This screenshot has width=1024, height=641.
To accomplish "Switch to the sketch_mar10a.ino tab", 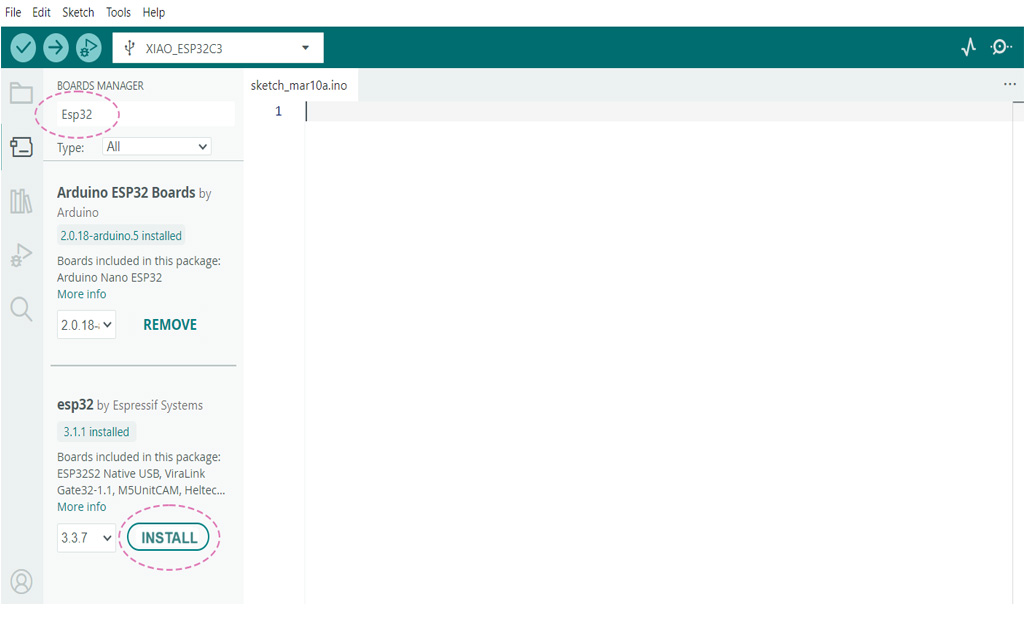I will (299, 86).
